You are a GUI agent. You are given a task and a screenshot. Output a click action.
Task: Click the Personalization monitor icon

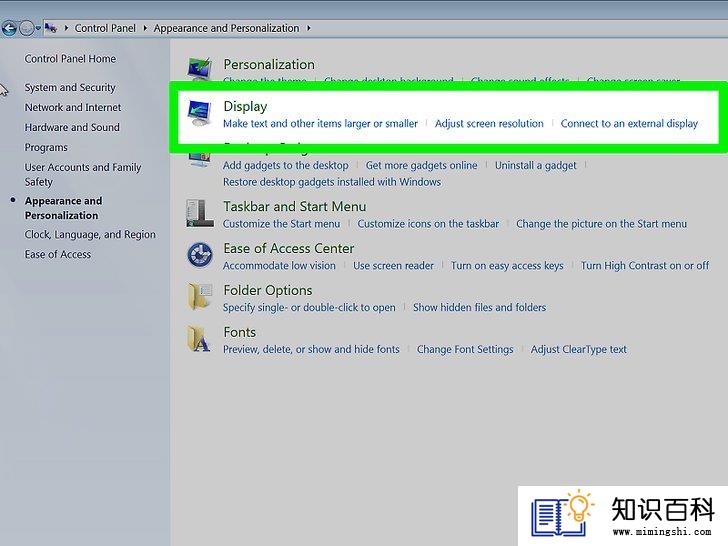[x=200, y=68]
